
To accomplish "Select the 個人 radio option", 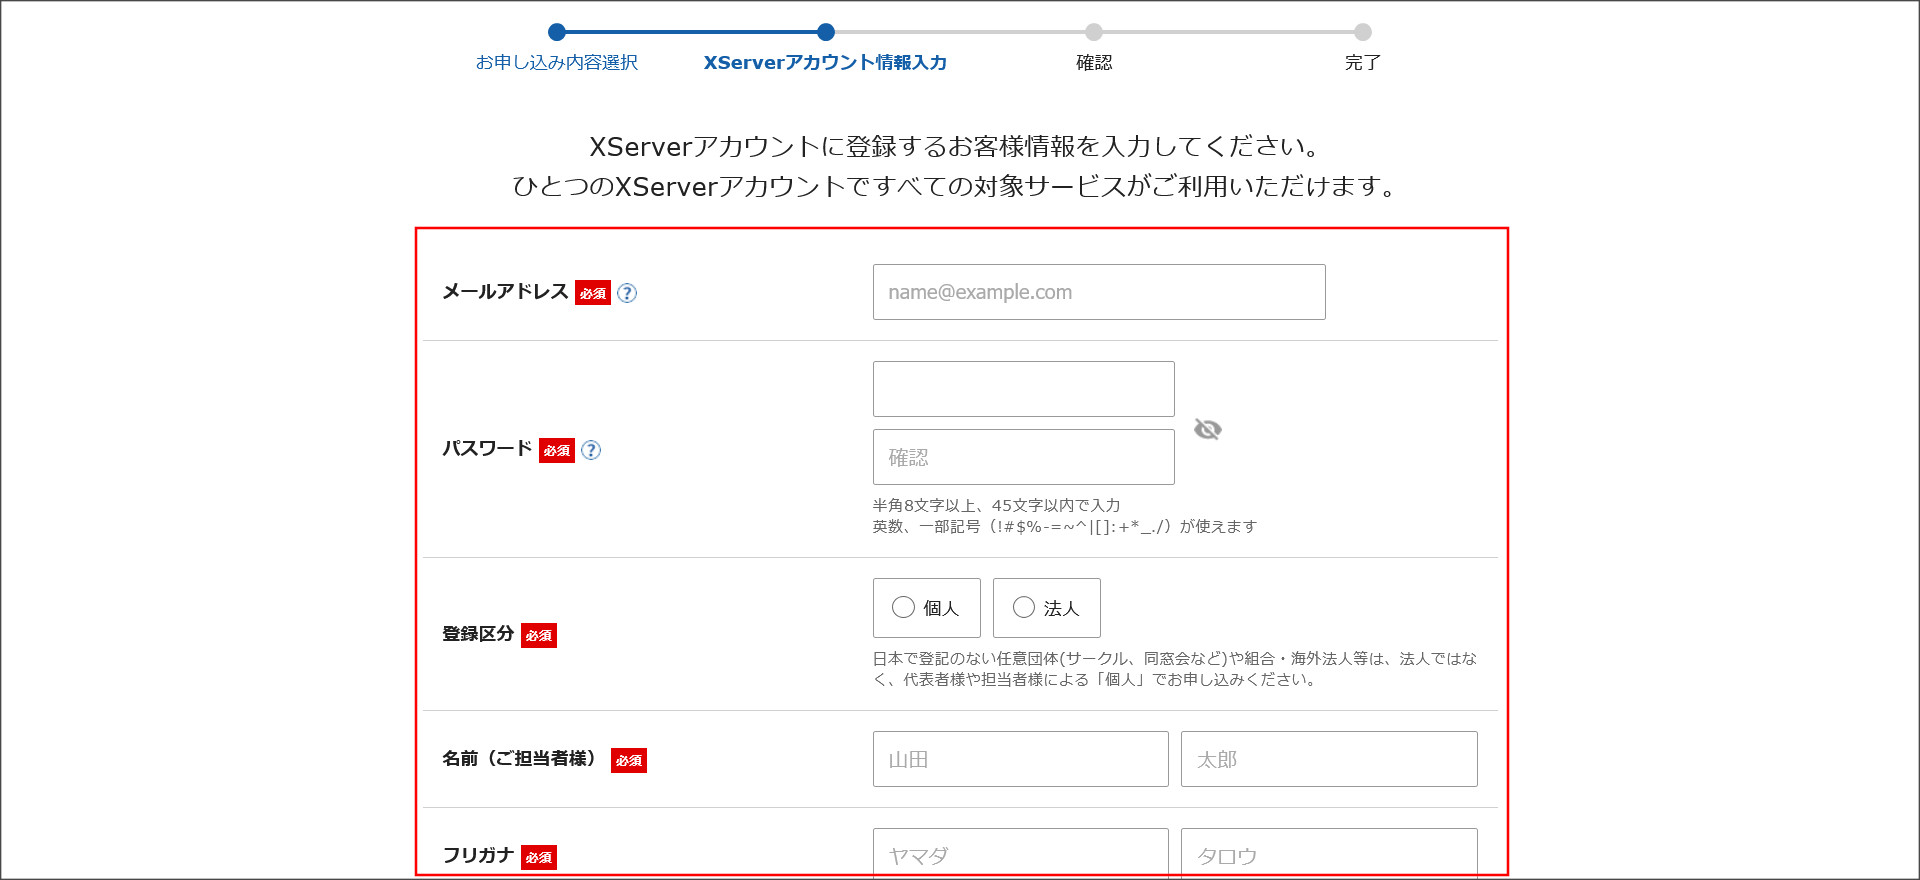I will click(x=926, y=608).
